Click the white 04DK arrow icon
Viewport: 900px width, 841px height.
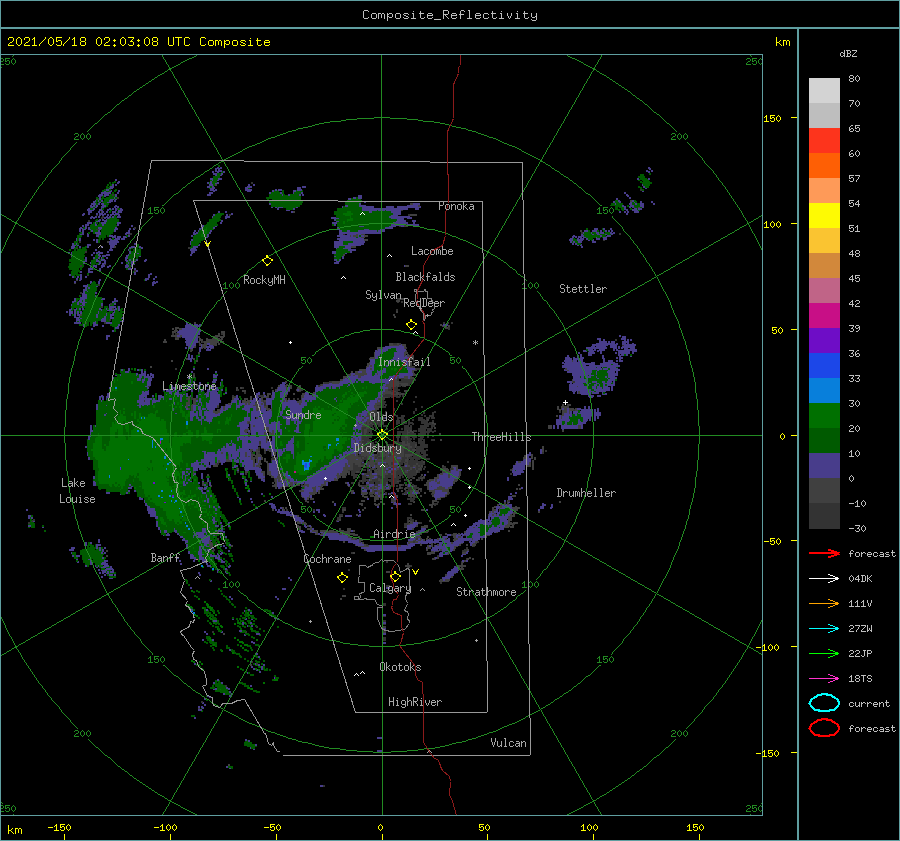coord(824,578)
